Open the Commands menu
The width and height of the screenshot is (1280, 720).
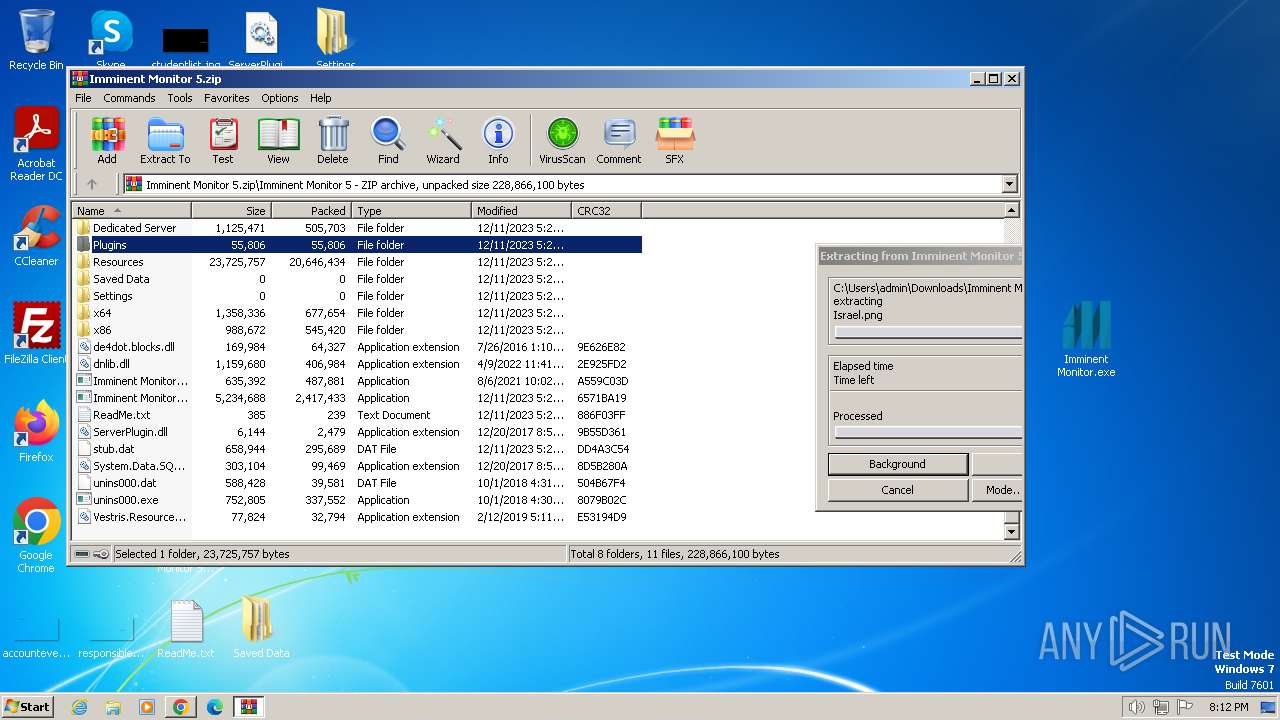click(x=129, y=98)
